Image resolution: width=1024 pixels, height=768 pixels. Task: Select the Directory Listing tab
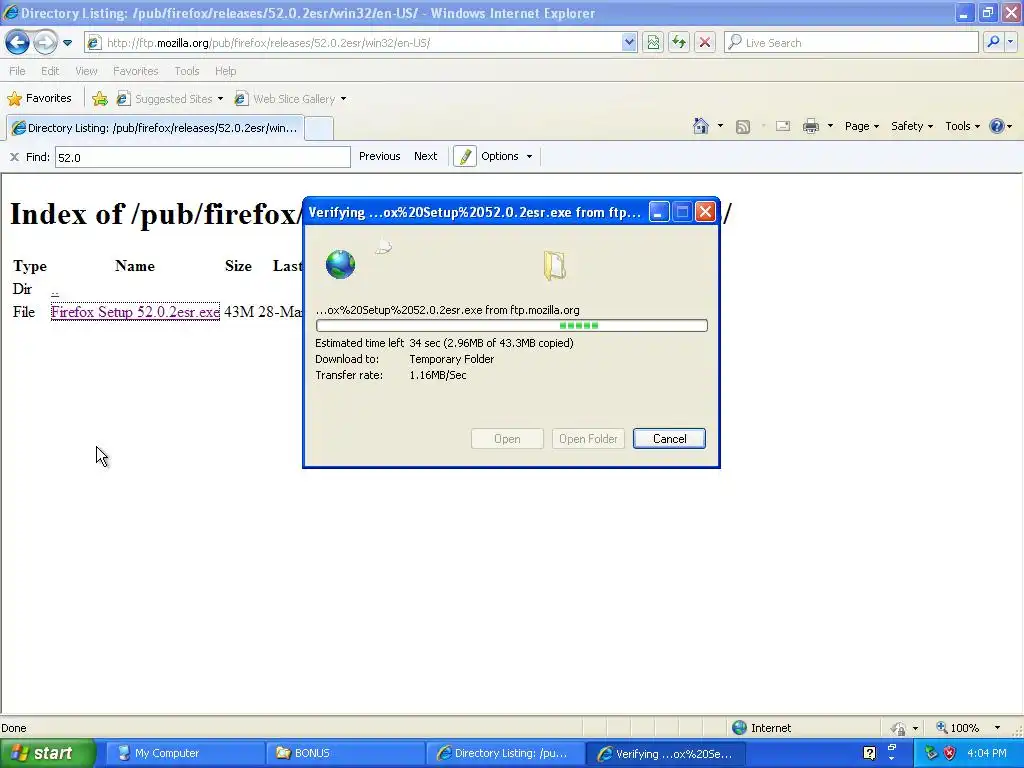click(155, 128)
